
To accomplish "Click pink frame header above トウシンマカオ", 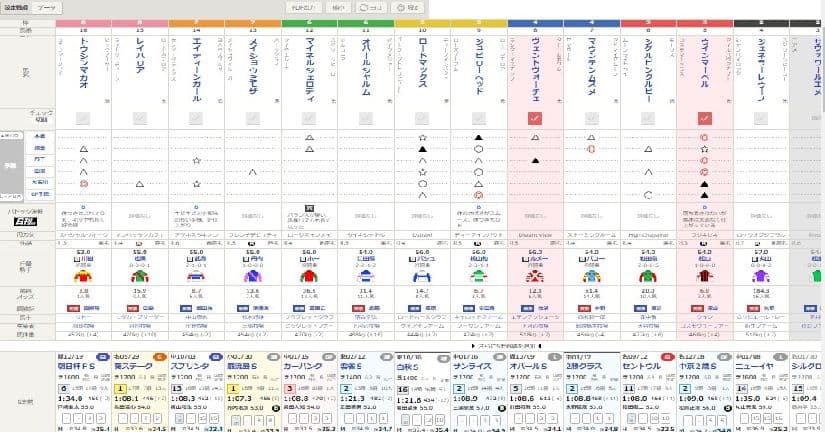I will click(x=83, y=23).
